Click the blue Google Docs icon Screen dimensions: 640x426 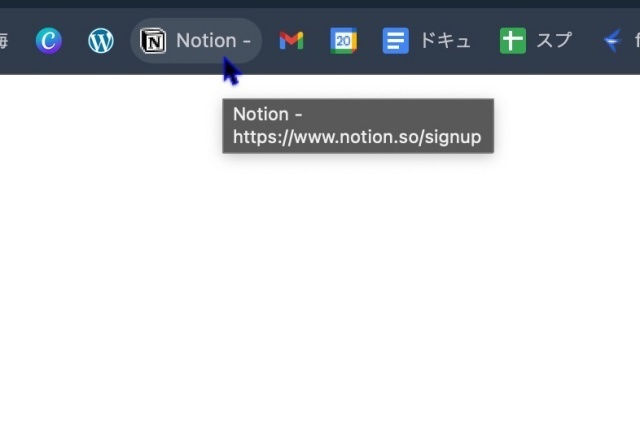[x=396, y=40]
